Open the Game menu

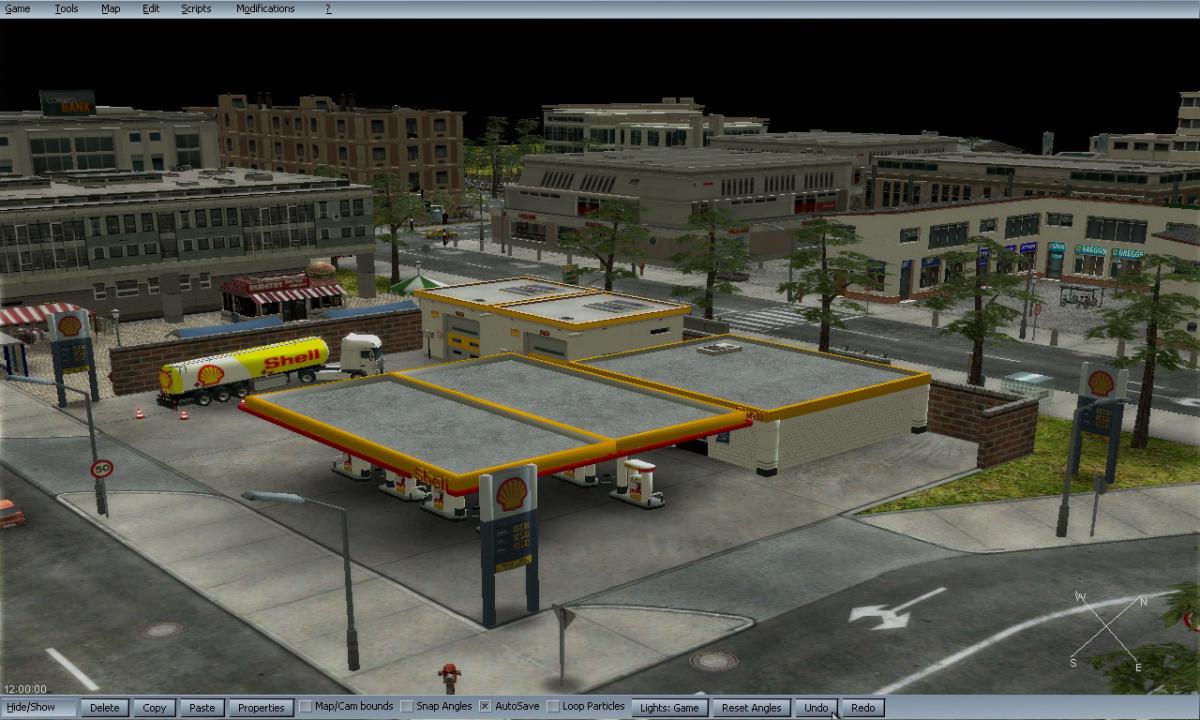[18, 9]
